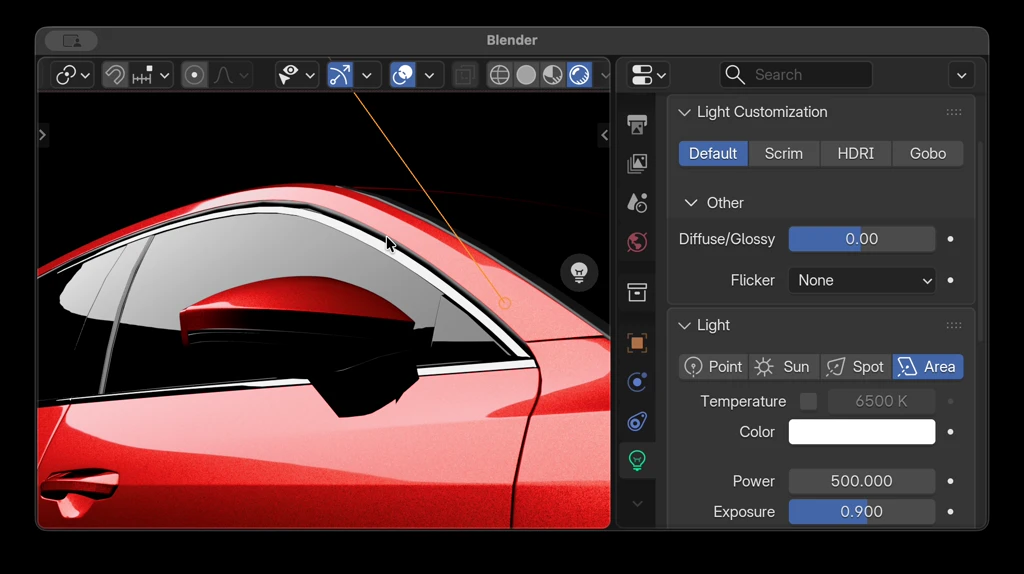This screenshot has height=574, width=1024.
Task: Toggle the show gizmo button
Action: click(340, 75)
